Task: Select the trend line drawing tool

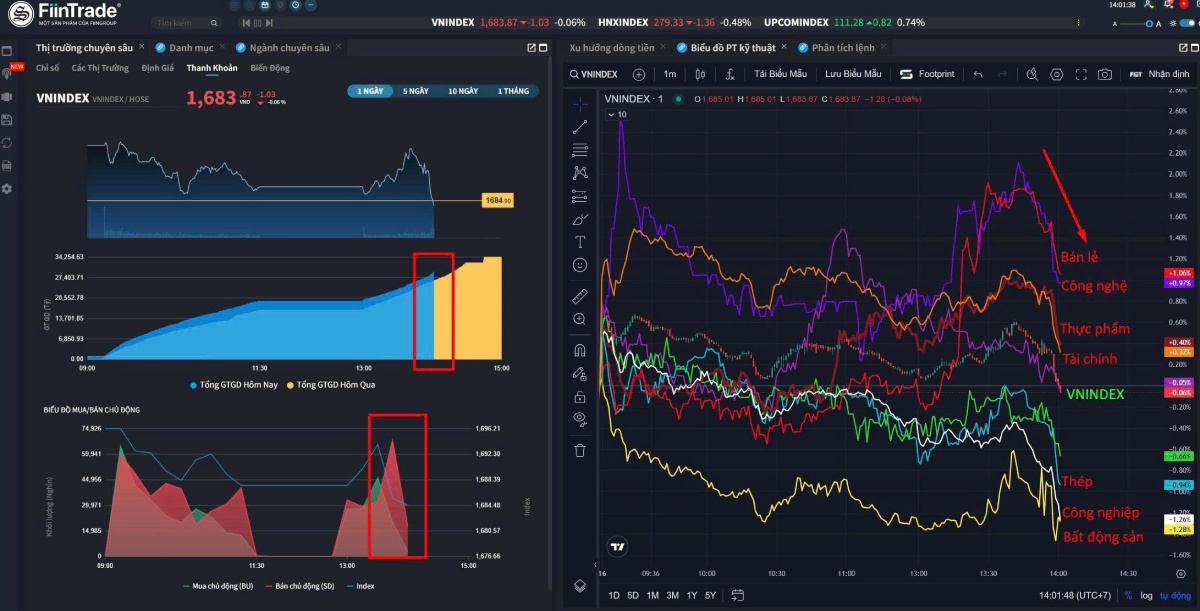Action: pos(580,127)
